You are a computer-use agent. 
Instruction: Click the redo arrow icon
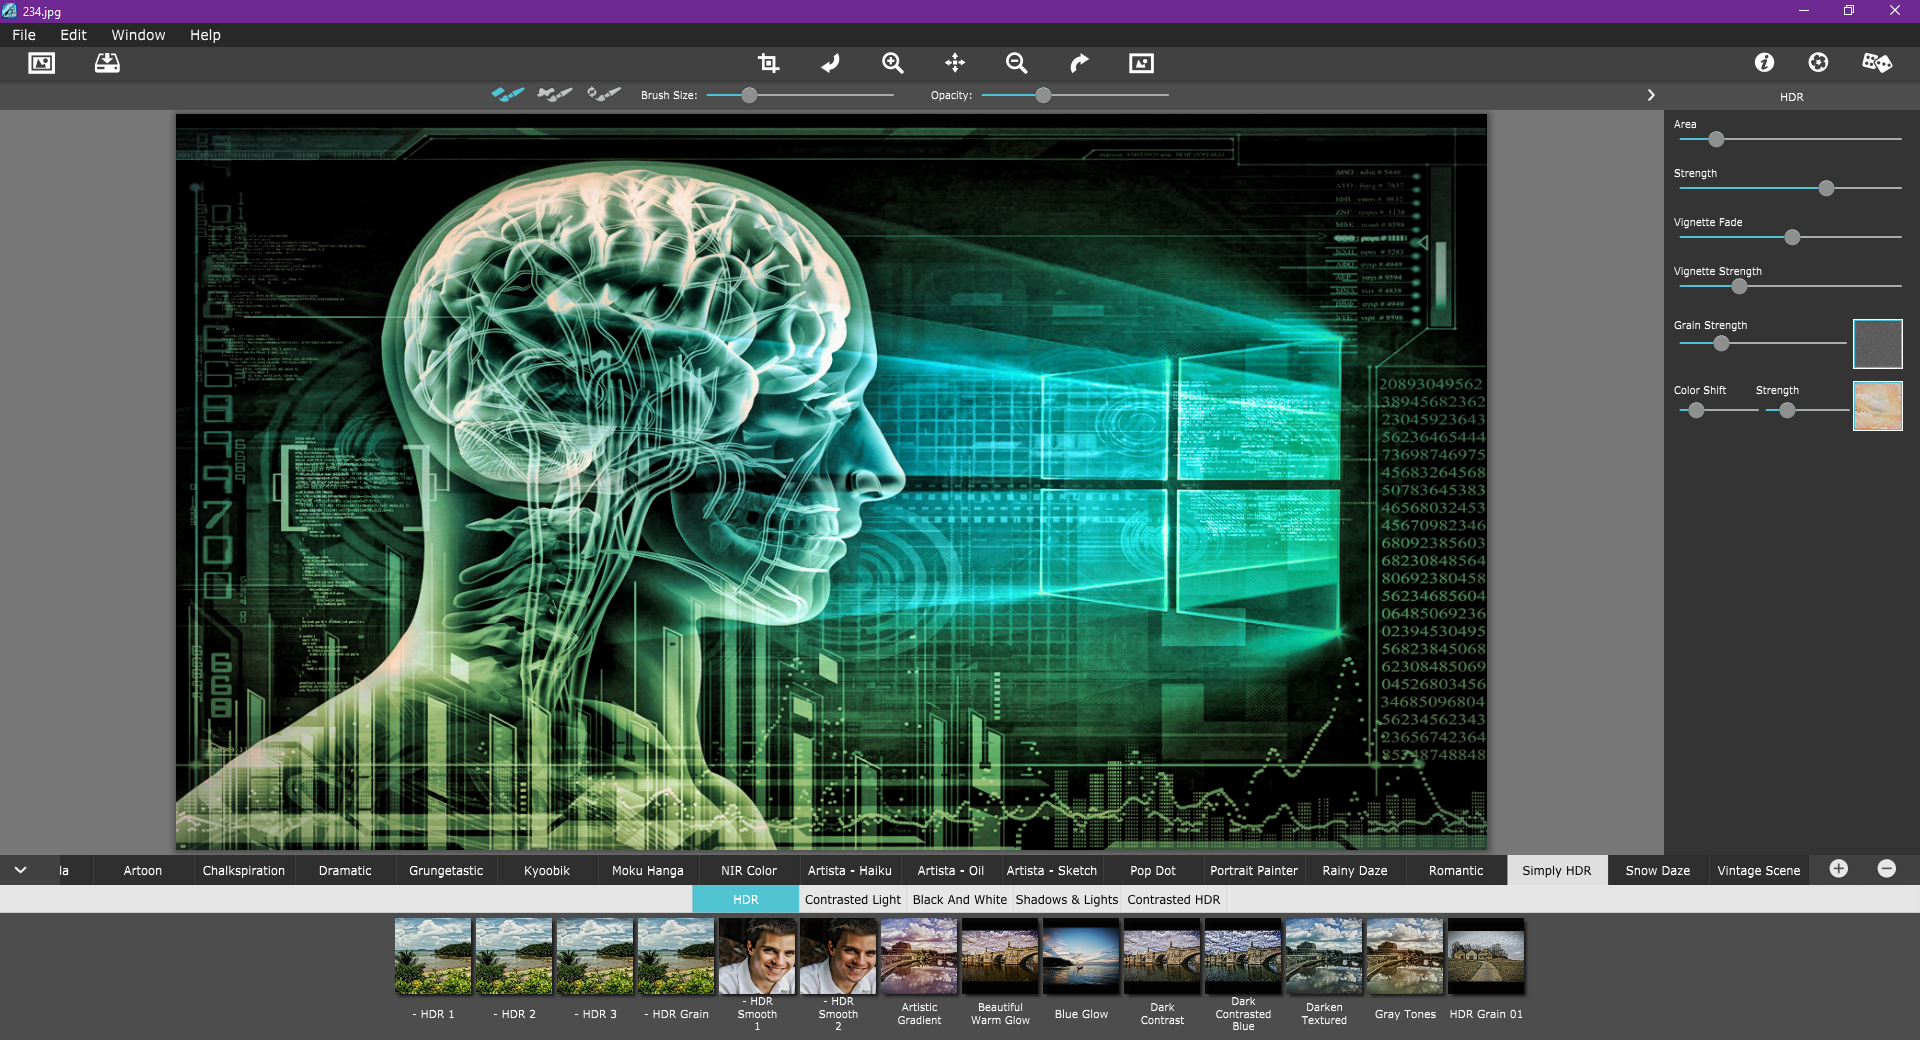click(x=1079, y=63)
